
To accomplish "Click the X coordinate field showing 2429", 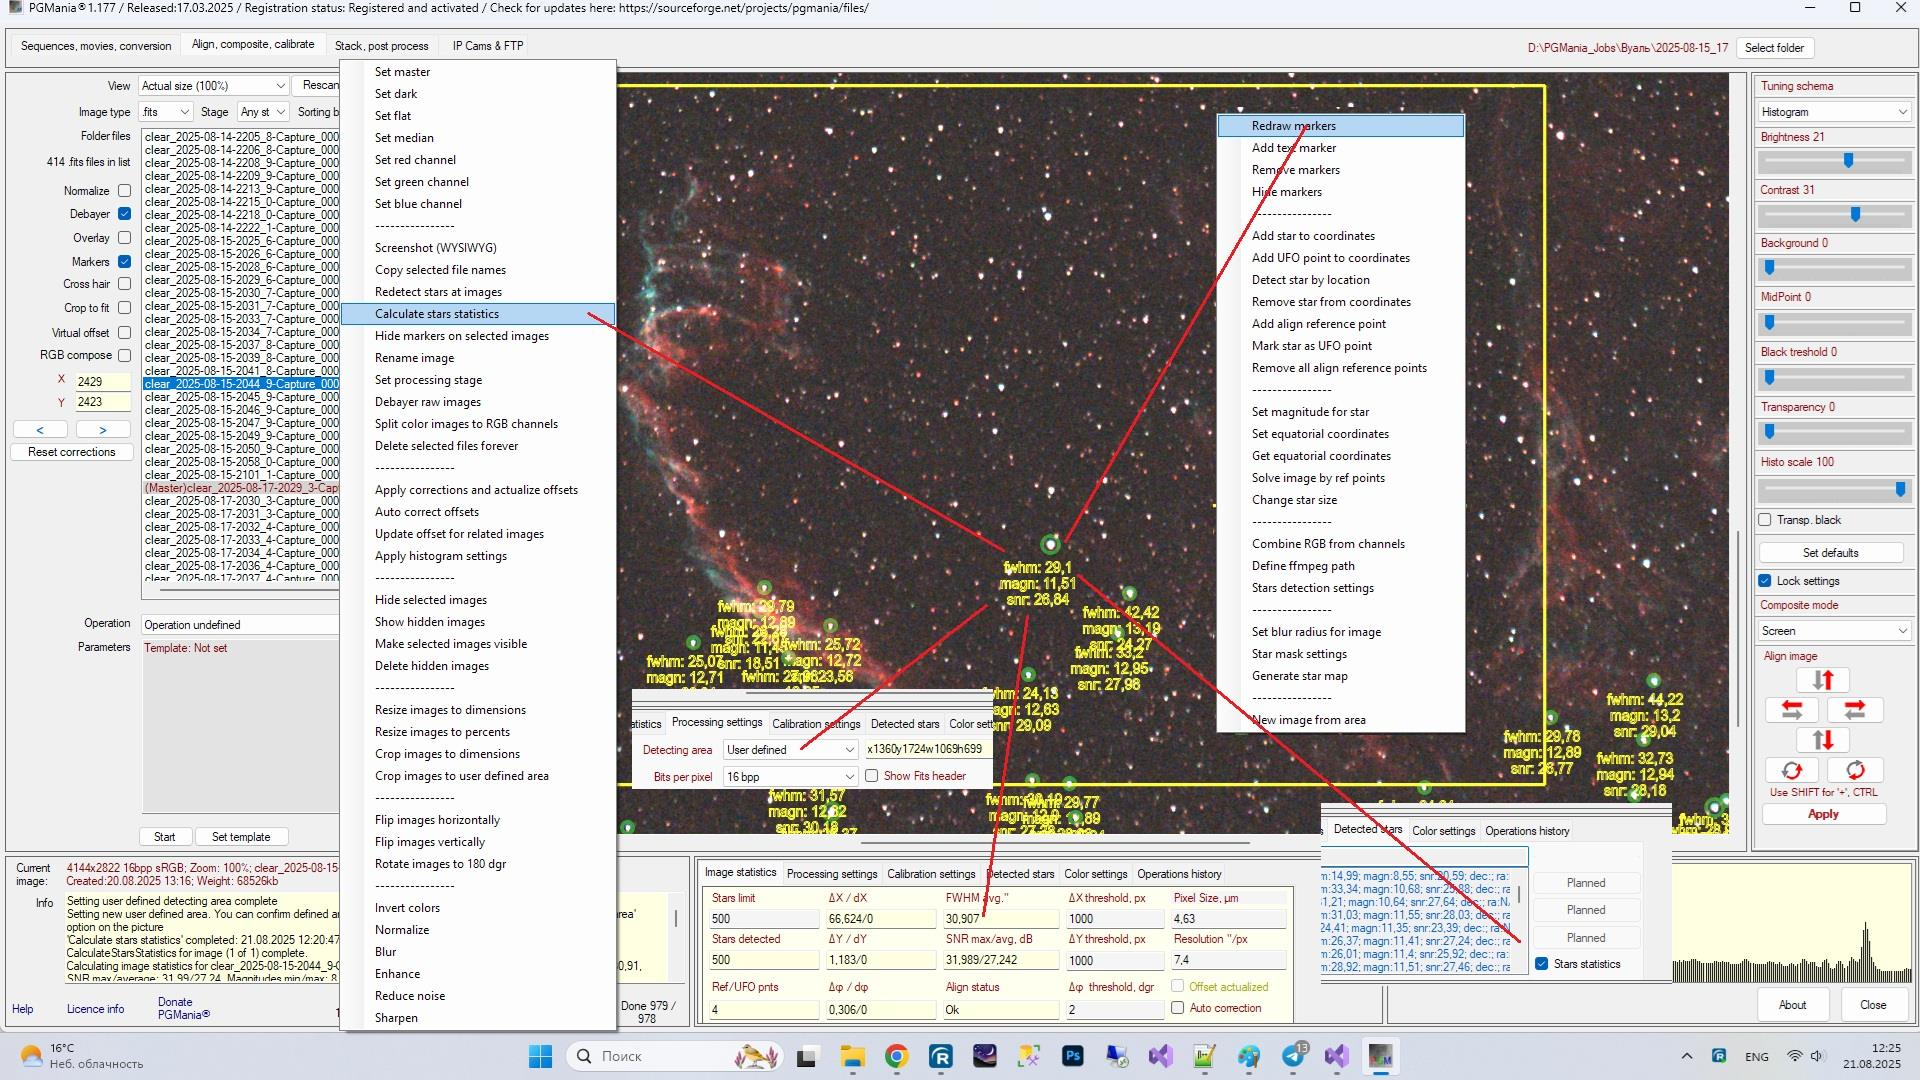I will pyautogui.click(x=103, y=381).
